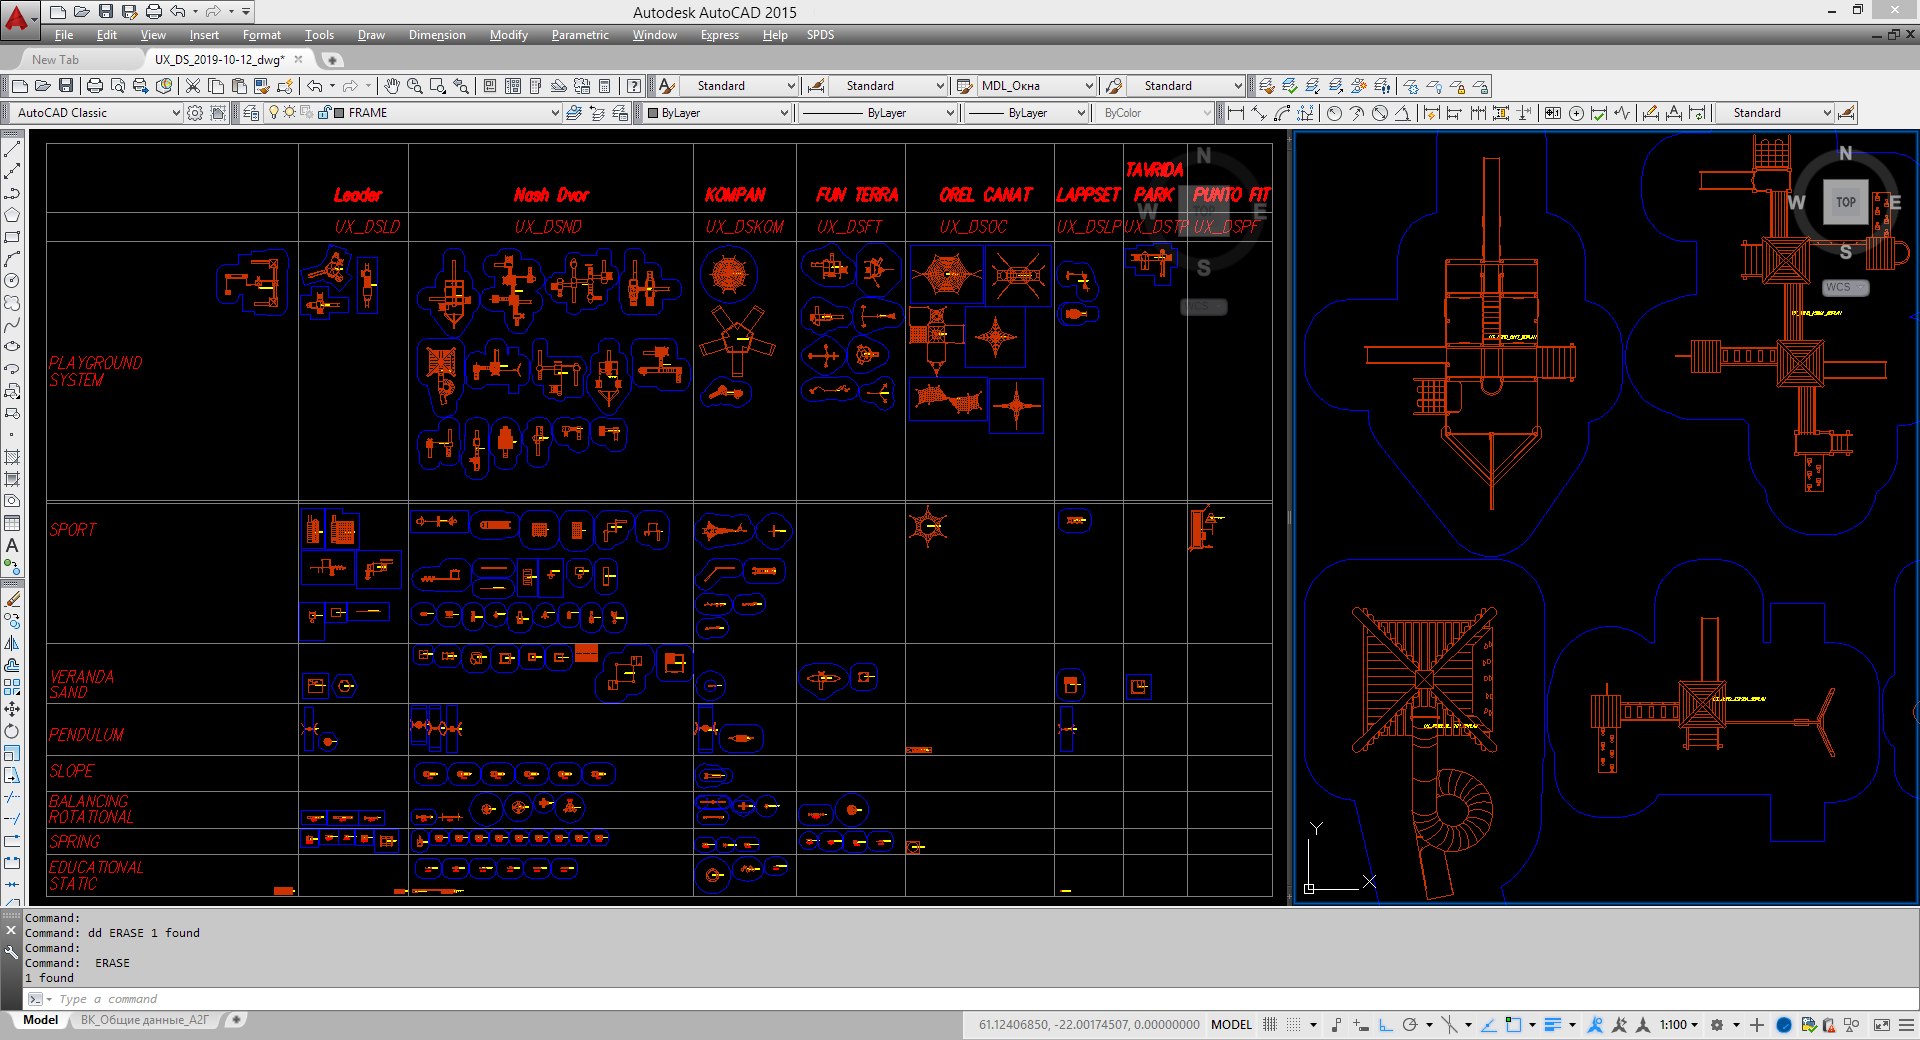The height and width of the screenshot is (1040, 1920).
Task: Click the cursor coordinates readout
Action: click(x=1089, y=1024)
